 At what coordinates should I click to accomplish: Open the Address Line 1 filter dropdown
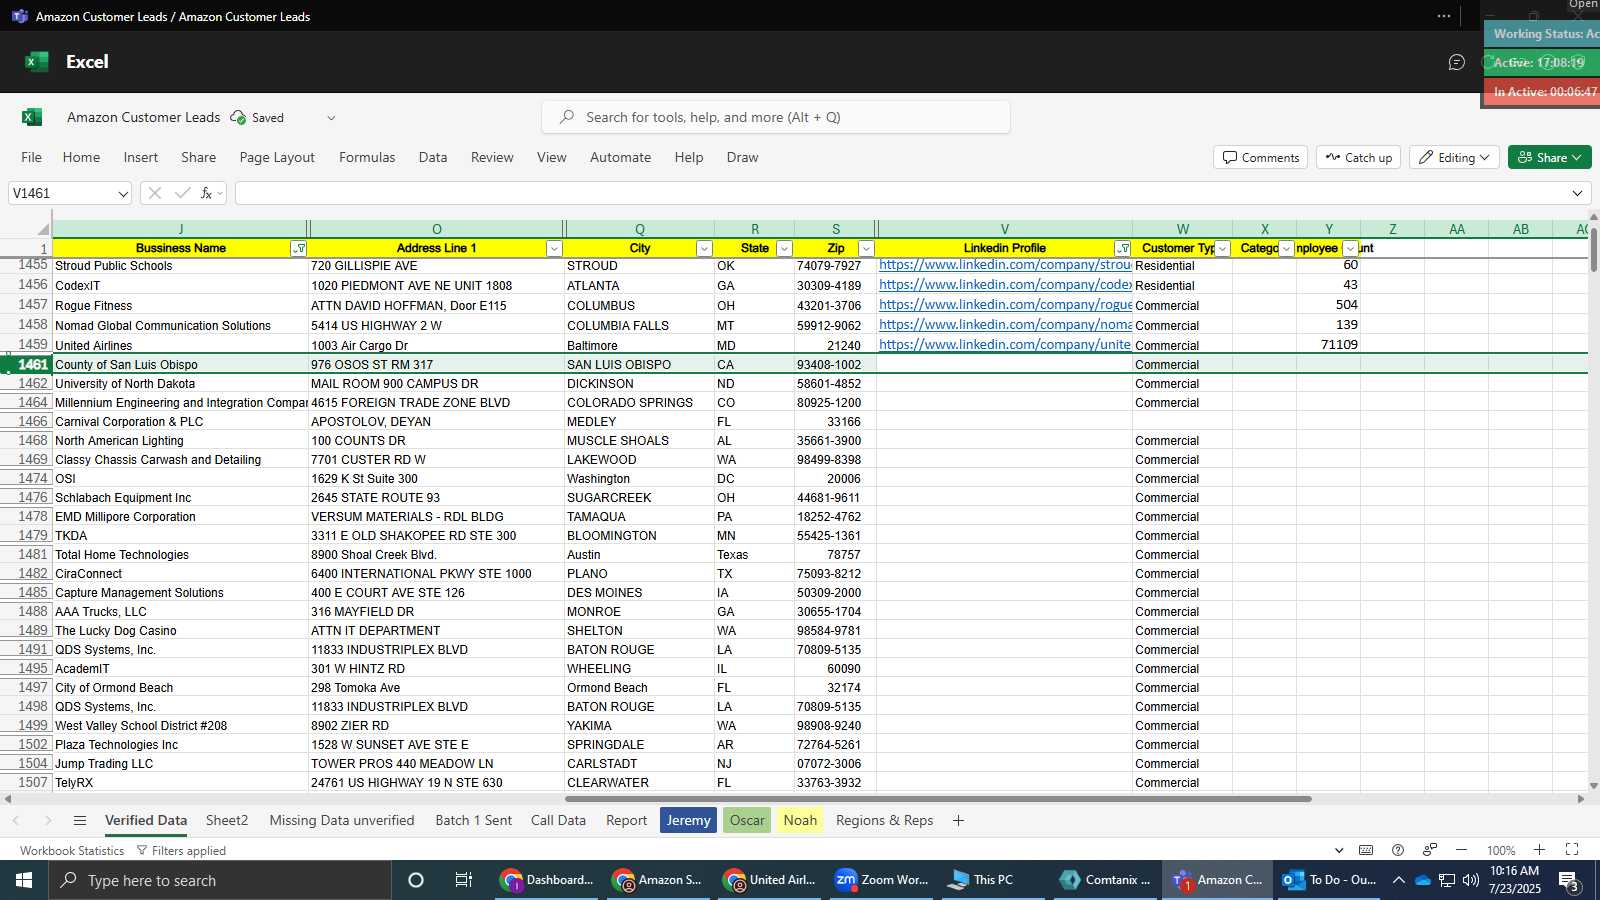554,248
